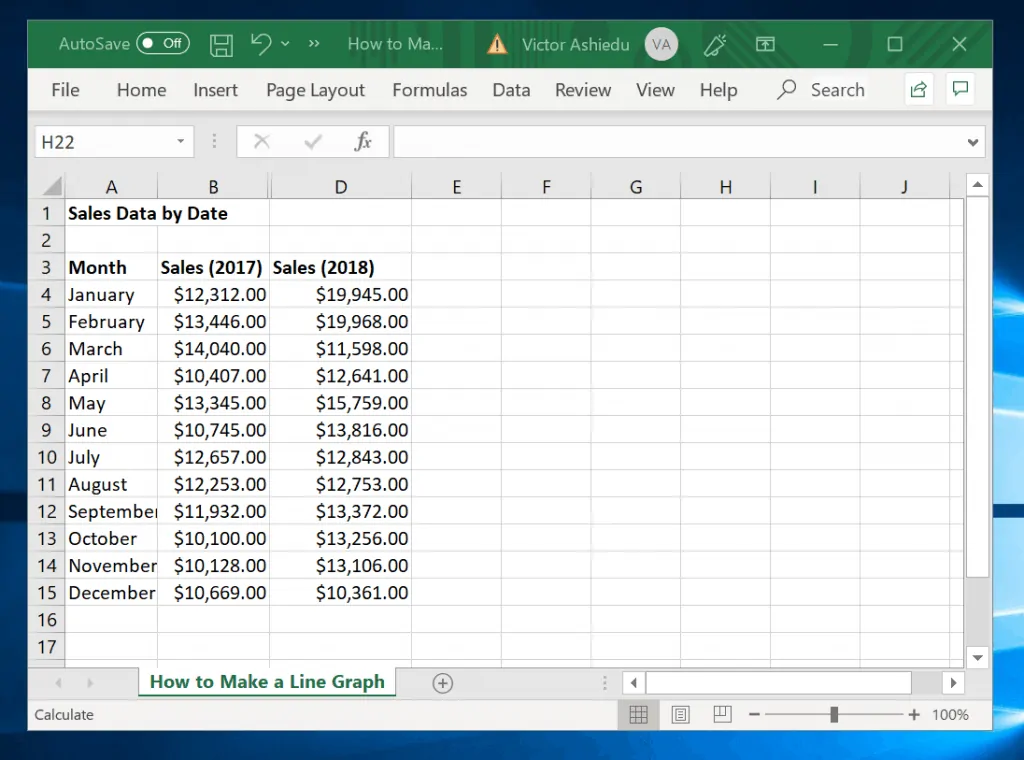The width and height of the screenshot is (1024, 760).
Task: Select the 'How to Make a Line Graph' sheet tab
Action: click(266, 682)
